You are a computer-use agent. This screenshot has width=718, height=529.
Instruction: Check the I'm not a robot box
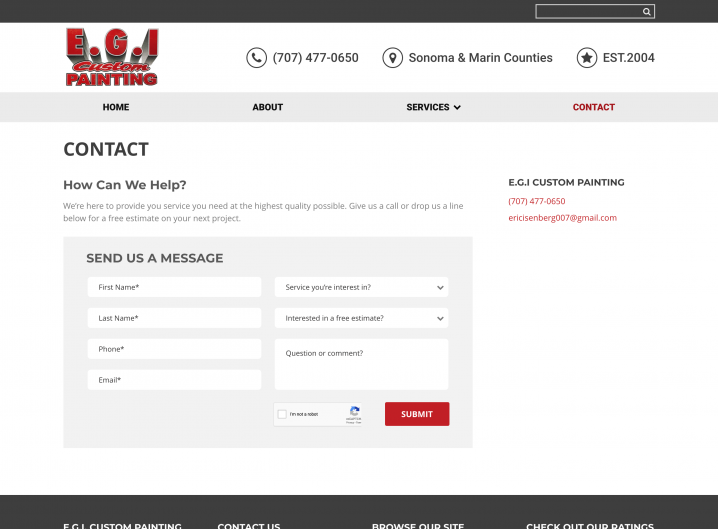[x=283, y=414]
